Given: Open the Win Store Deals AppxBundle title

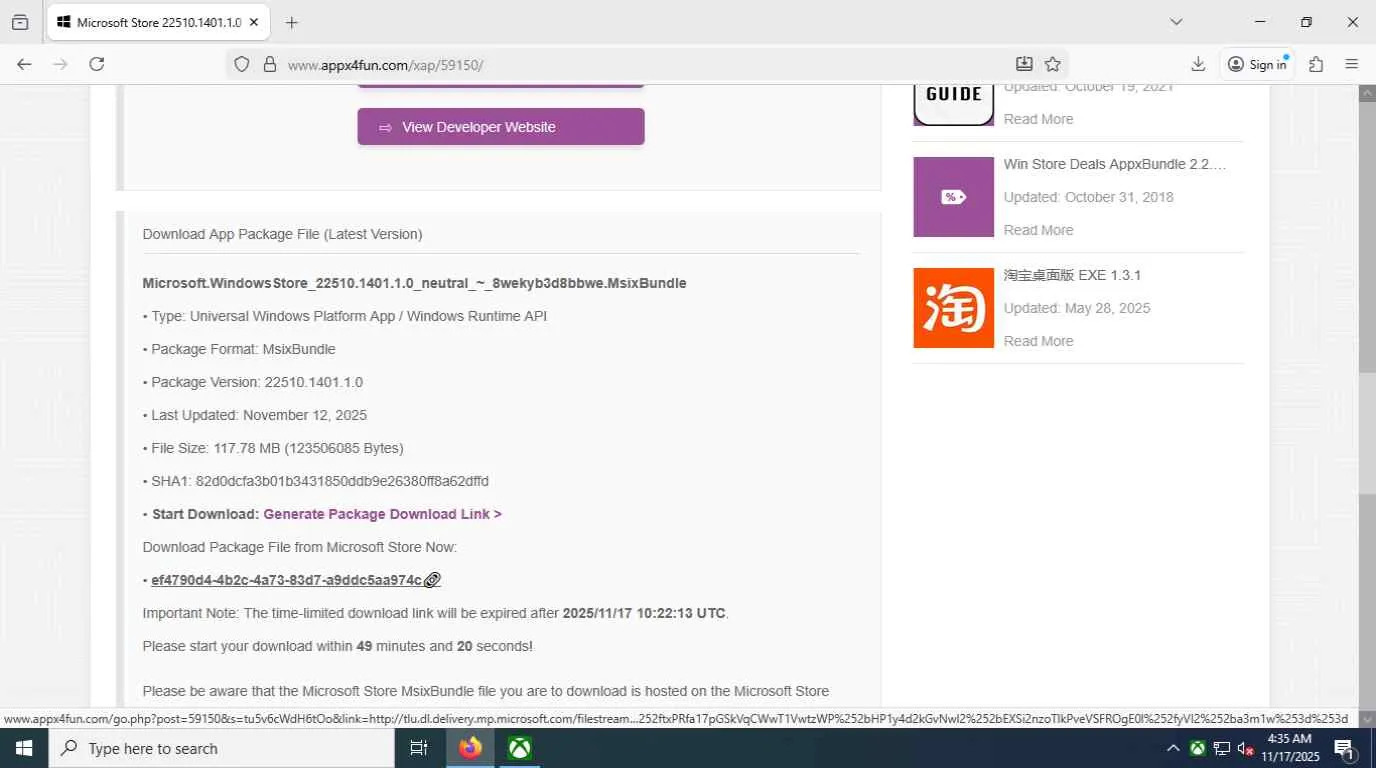Looking at the screenshot, I should (1115, 164).
